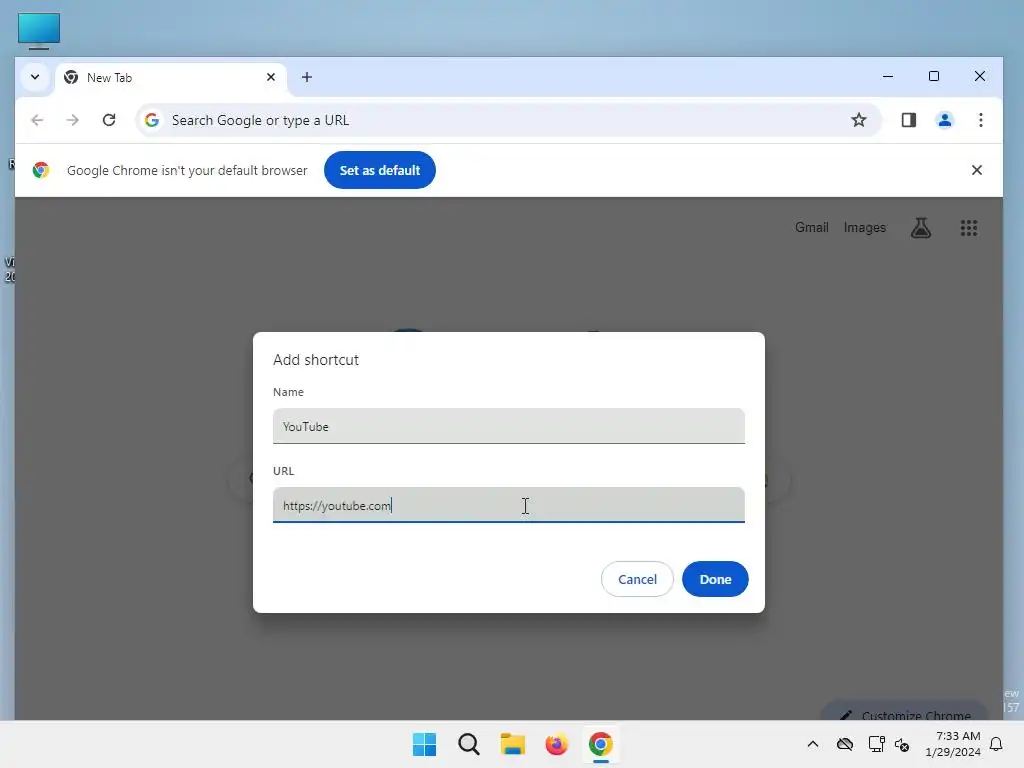Maximize the Chrome window
The image size is (1024, 768).
tap(934, 76)
